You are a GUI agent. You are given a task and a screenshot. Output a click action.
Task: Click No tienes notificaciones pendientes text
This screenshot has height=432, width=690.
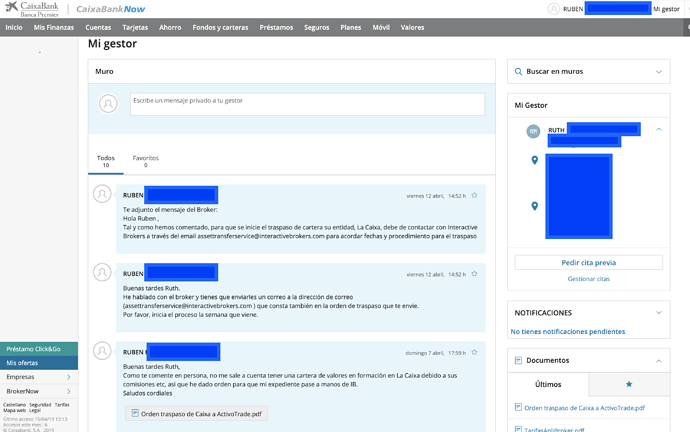[568, 332]
